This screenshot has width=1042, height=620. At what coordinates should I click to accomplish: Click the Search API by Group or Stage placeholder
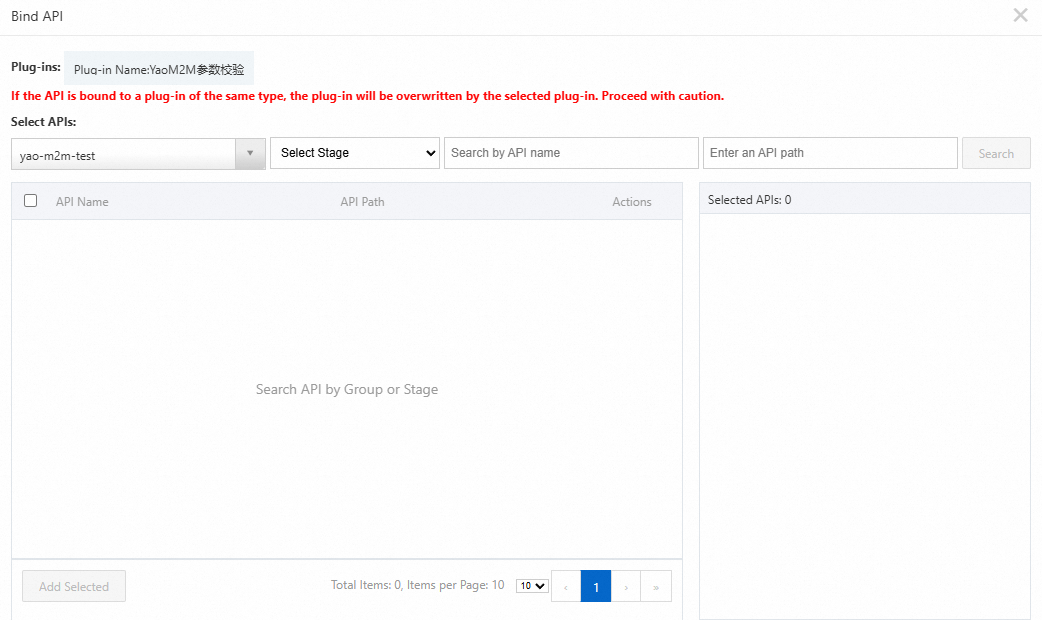347,389
